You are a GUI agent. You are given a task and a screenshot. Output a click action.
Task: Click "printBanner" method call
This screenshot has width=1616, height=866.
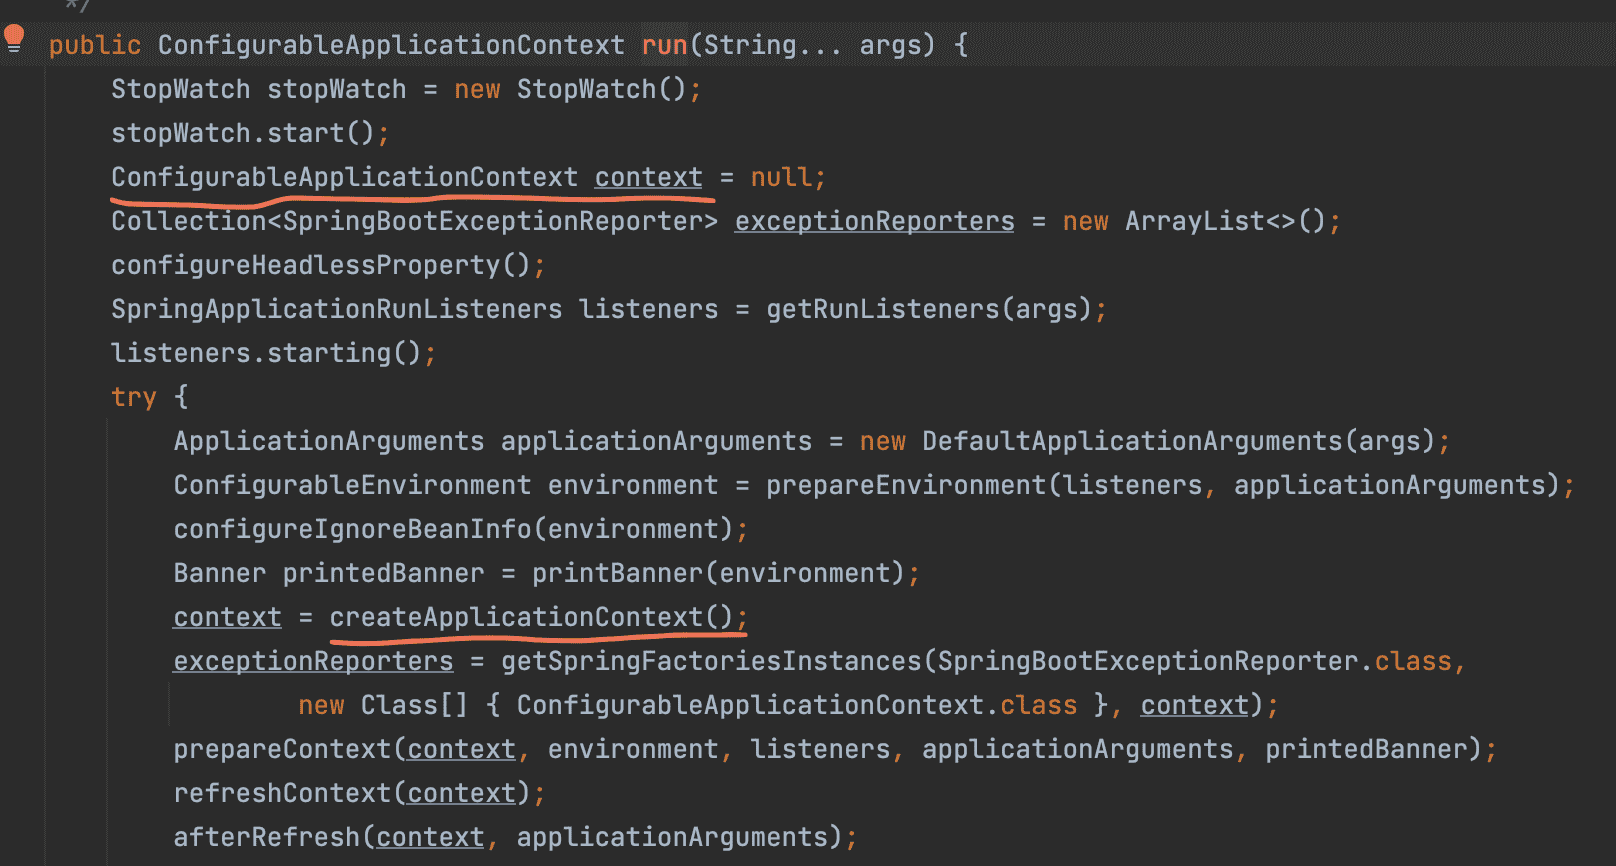pos(618,573)
